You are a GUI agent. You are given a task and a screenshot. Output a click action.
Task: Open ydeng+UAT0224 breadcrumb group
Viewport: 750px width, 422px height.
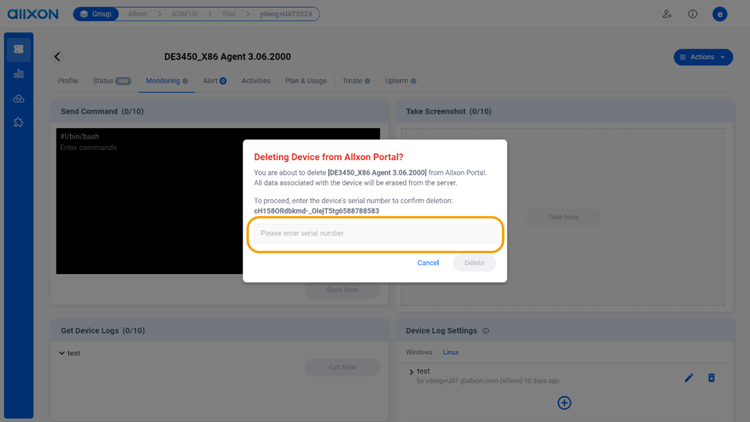286,14
